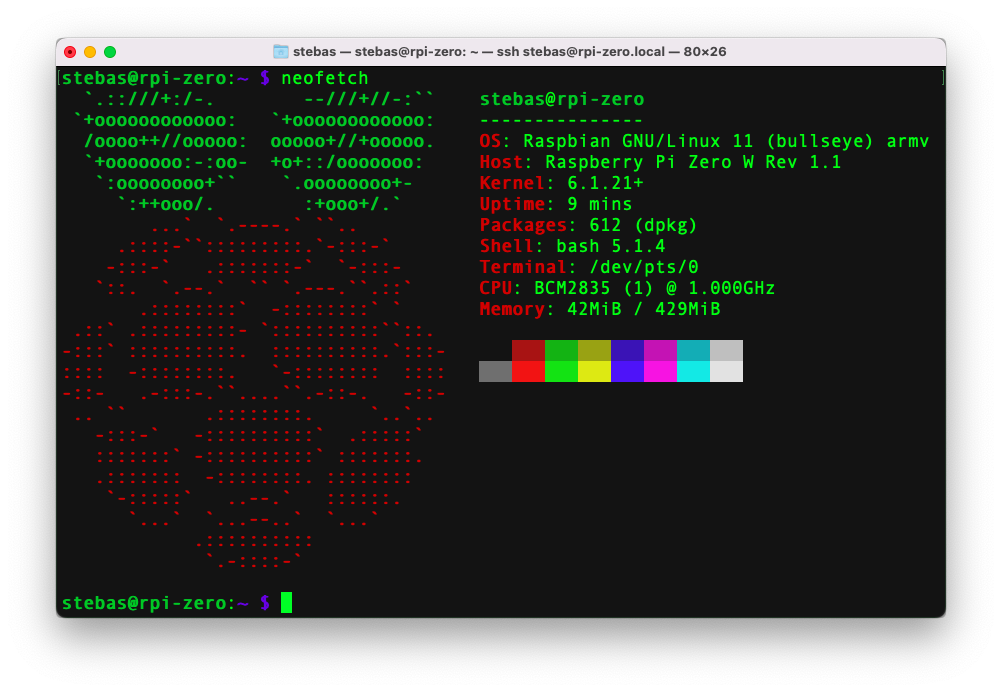The image size is (1002, 692).
Task: Click the bright yellow swatch in bottom row
Action: [x=595, y=371]
